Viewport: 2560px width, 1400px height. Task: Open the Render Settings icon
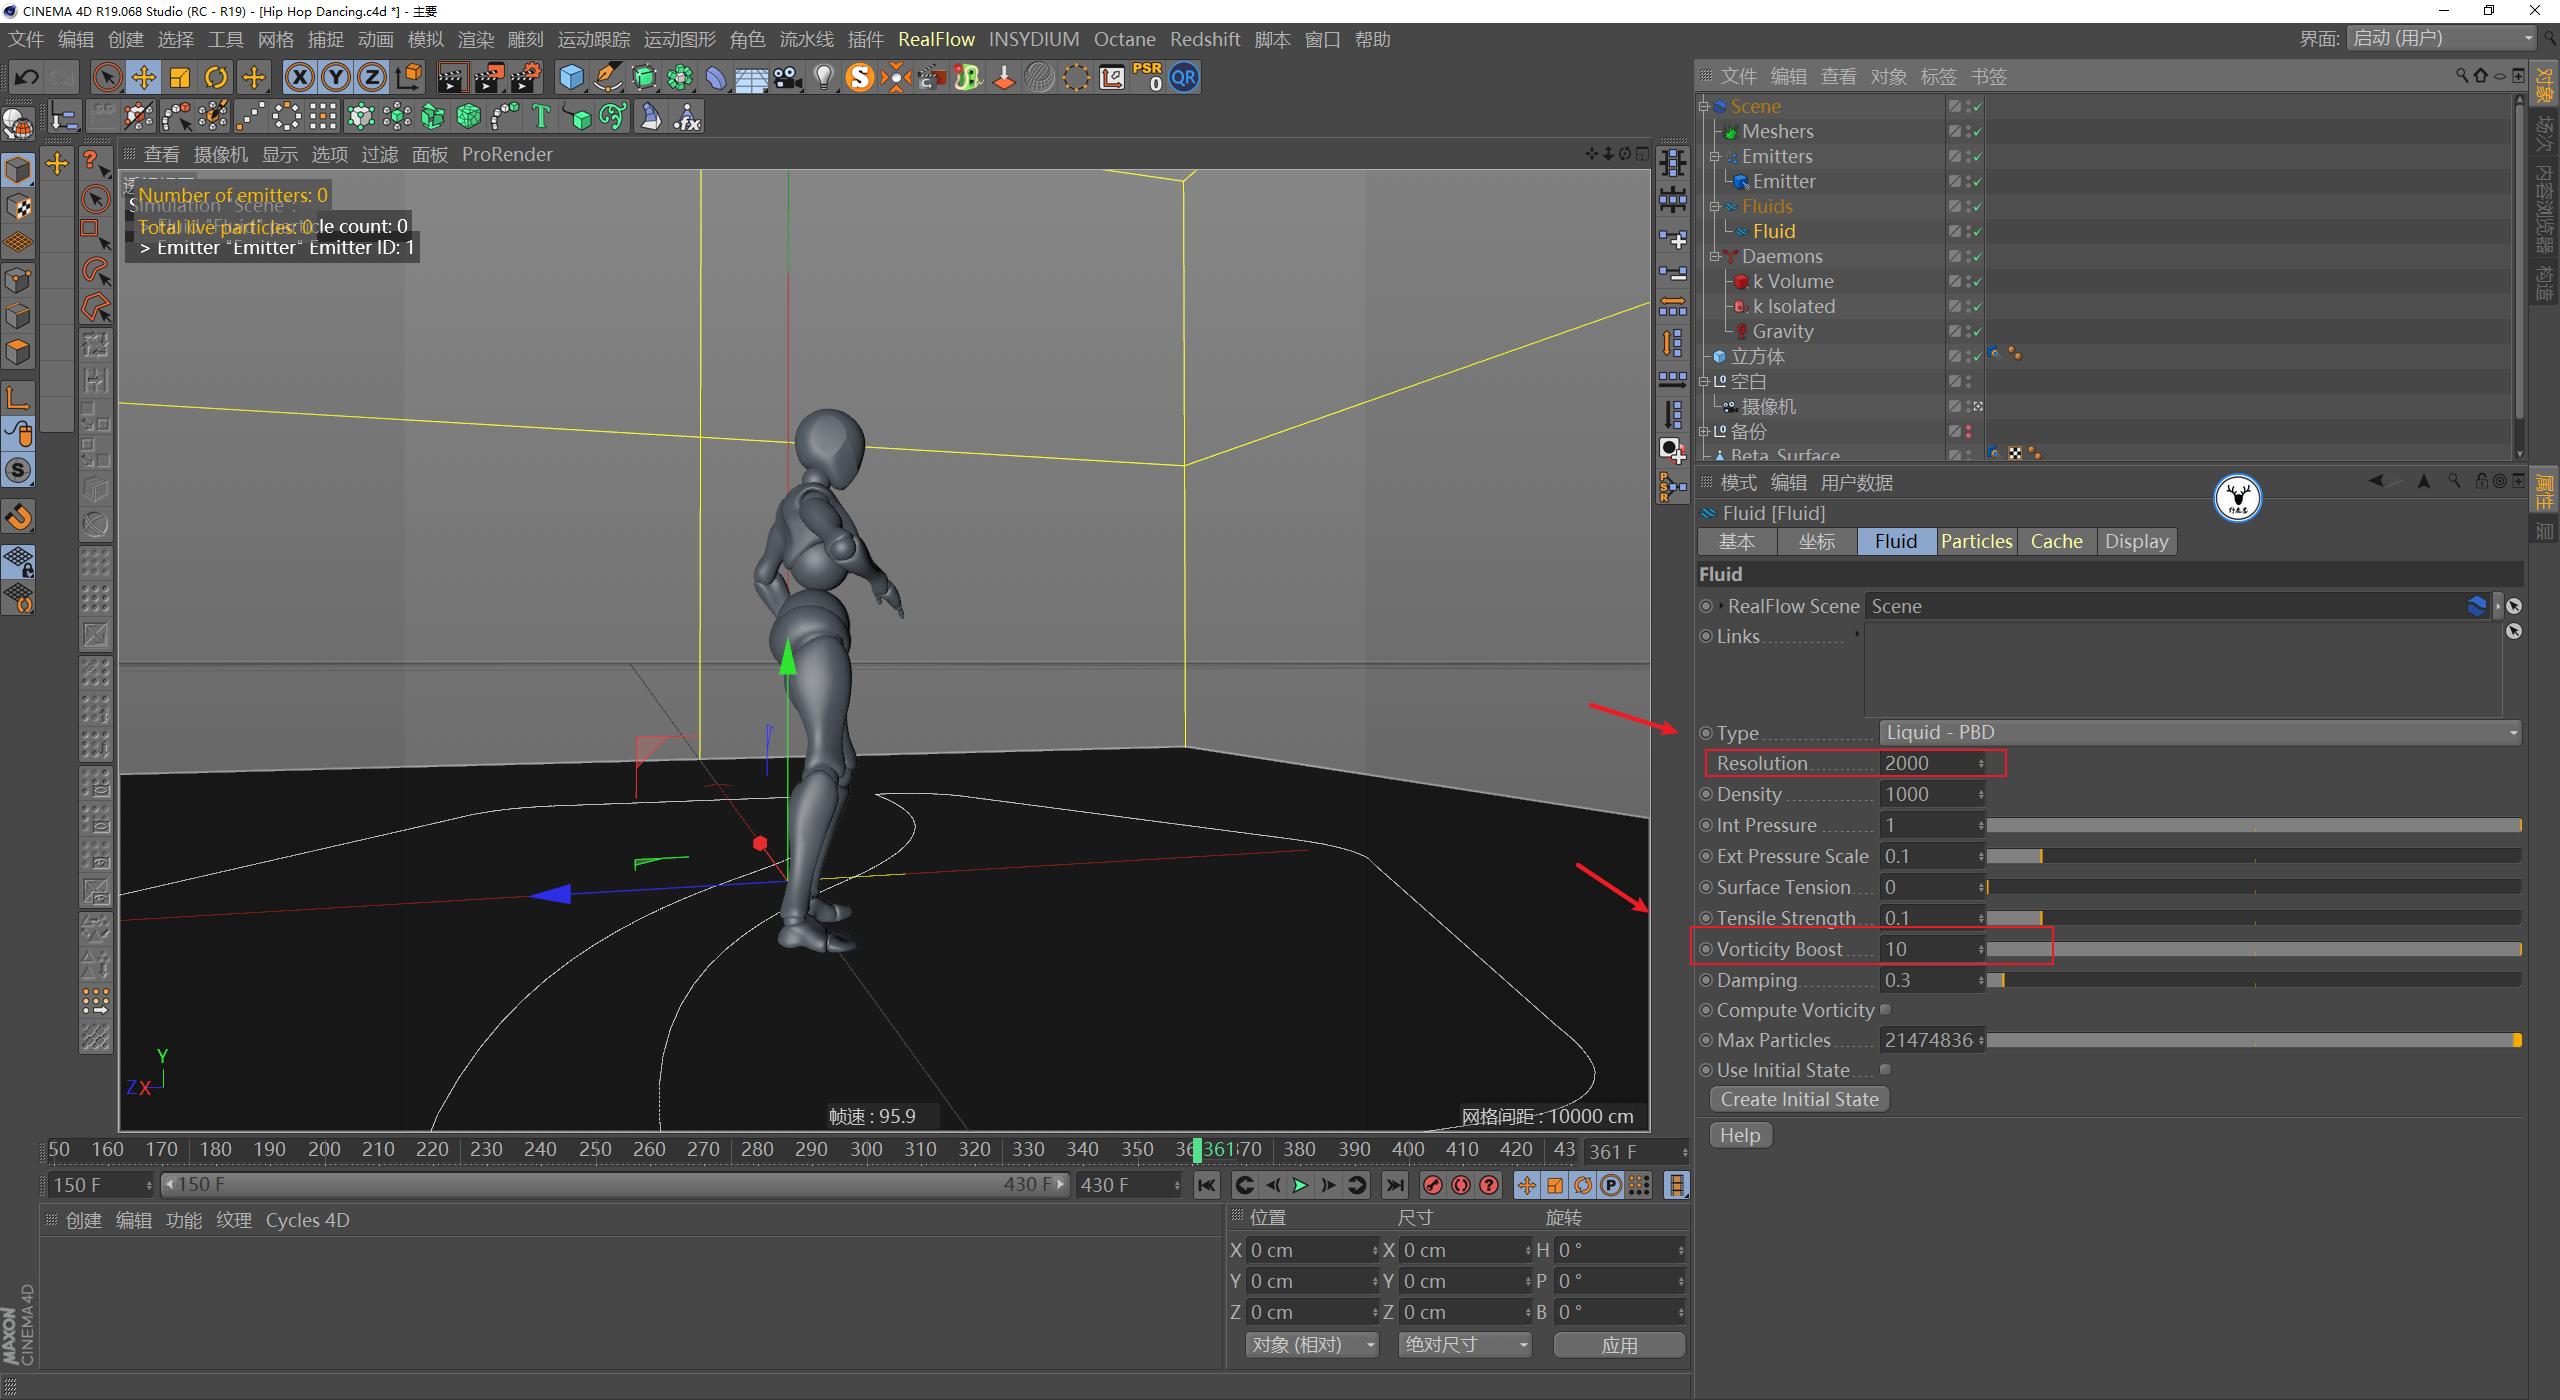(527, 77)
